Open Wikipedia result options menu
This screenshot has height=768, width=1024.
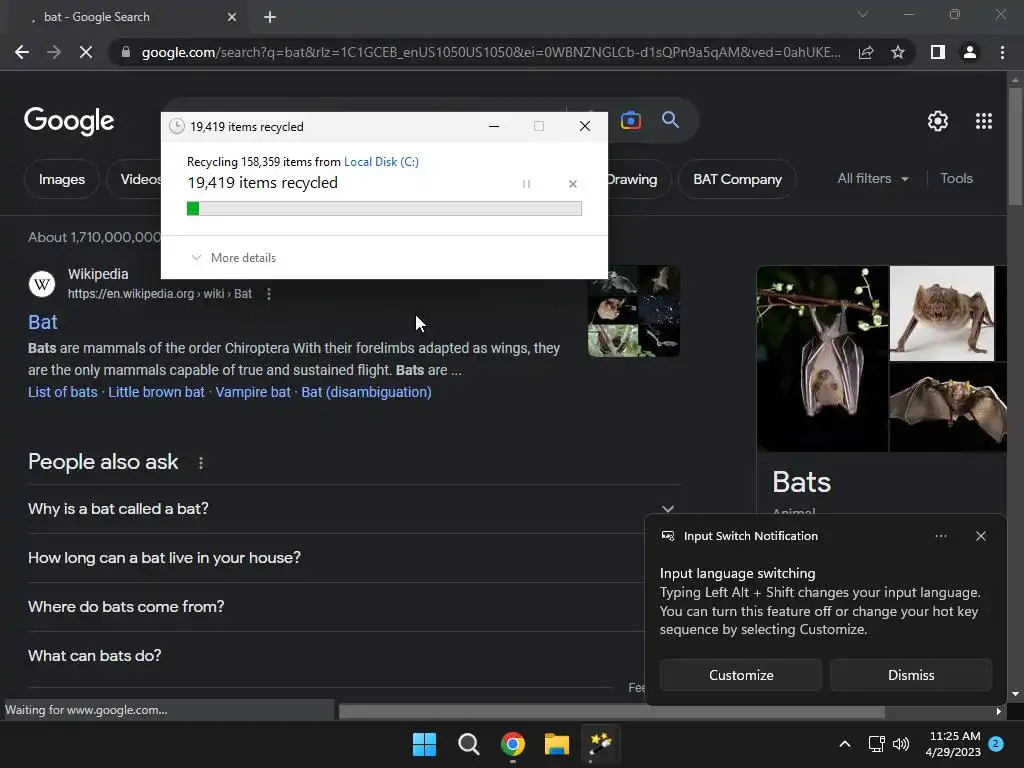[x=268, y=294]
